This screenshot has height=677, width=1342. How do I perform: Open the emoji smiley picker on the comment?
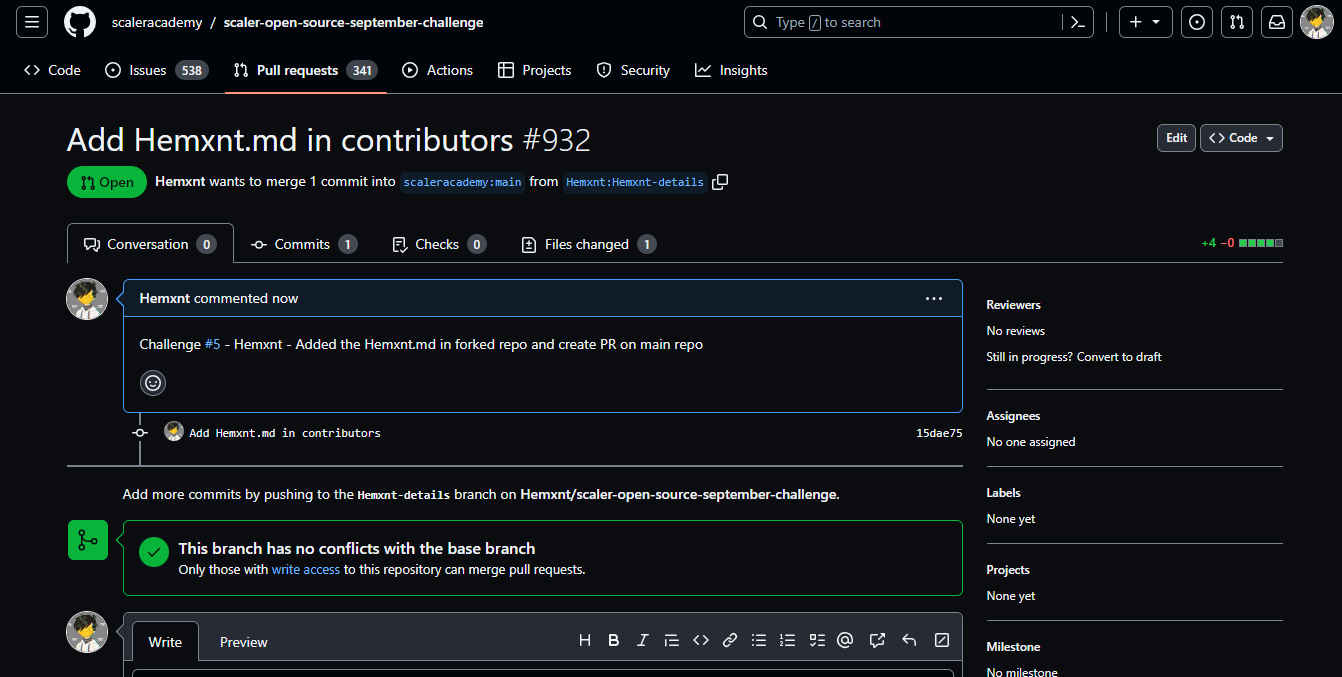coord(152,382)
